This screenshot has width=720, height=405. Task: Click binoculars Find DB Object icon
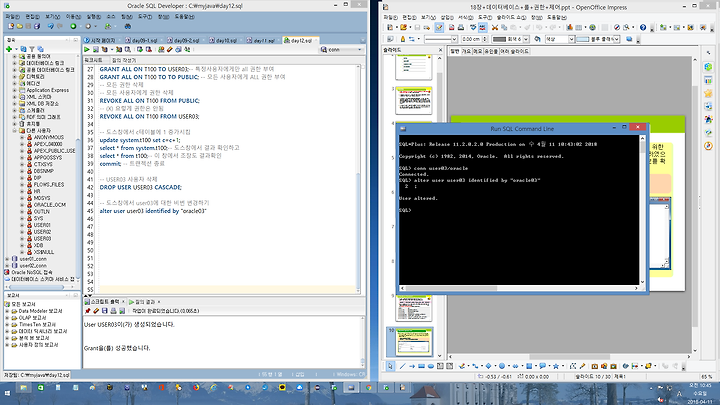(128, 27)
